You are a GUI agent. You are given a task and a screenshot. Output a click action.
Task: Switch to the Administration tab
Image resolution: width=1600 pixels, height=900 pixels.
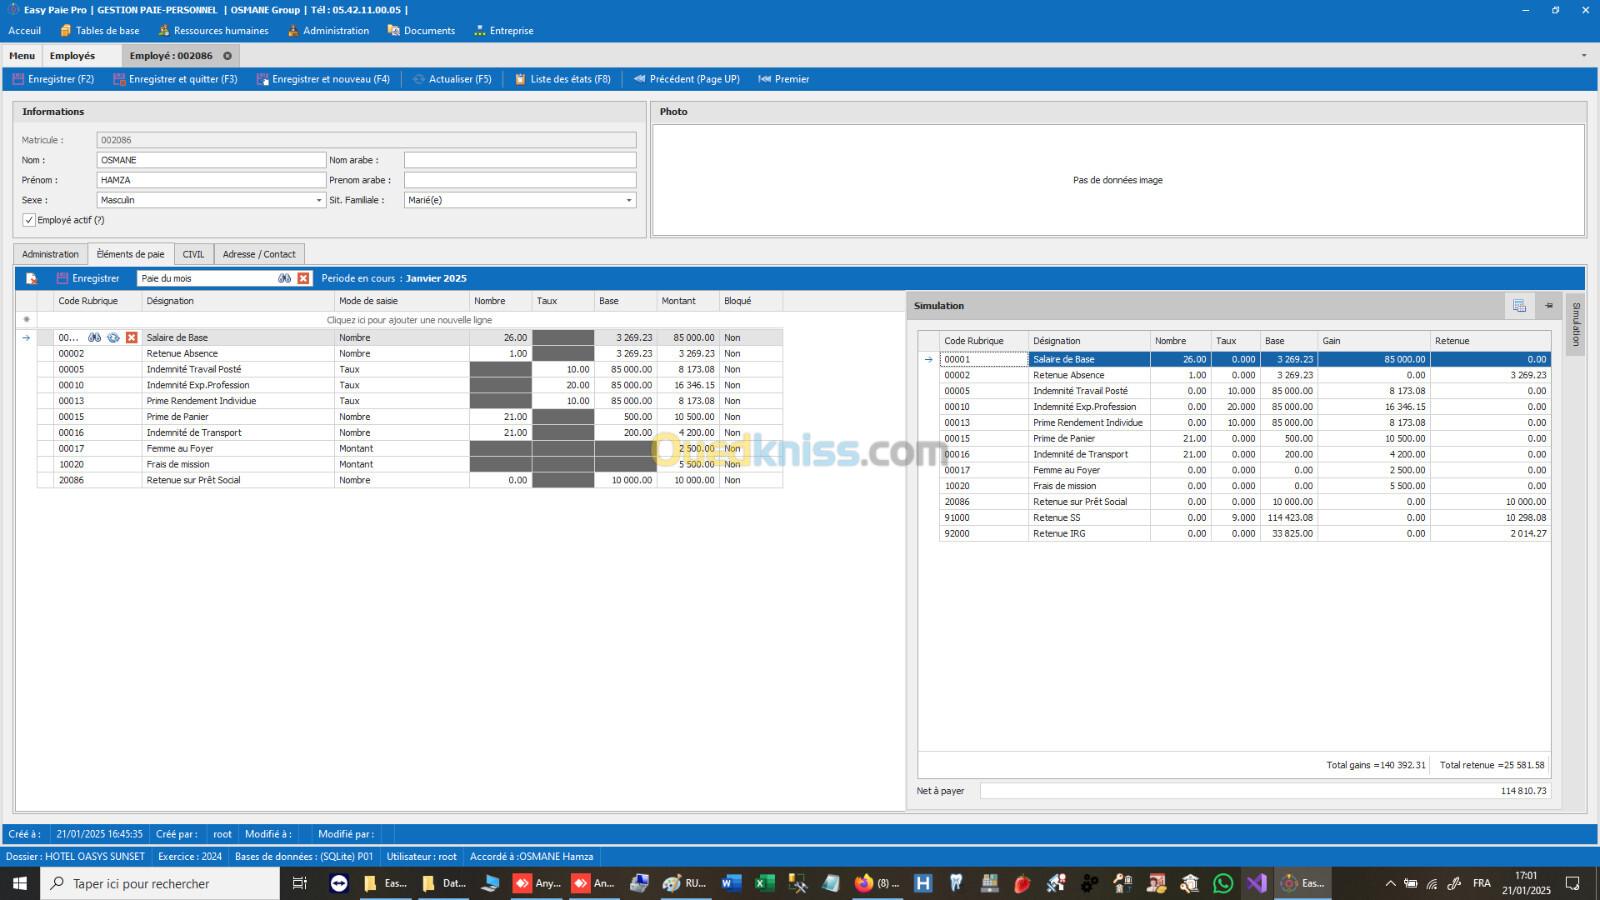point(50,254)
